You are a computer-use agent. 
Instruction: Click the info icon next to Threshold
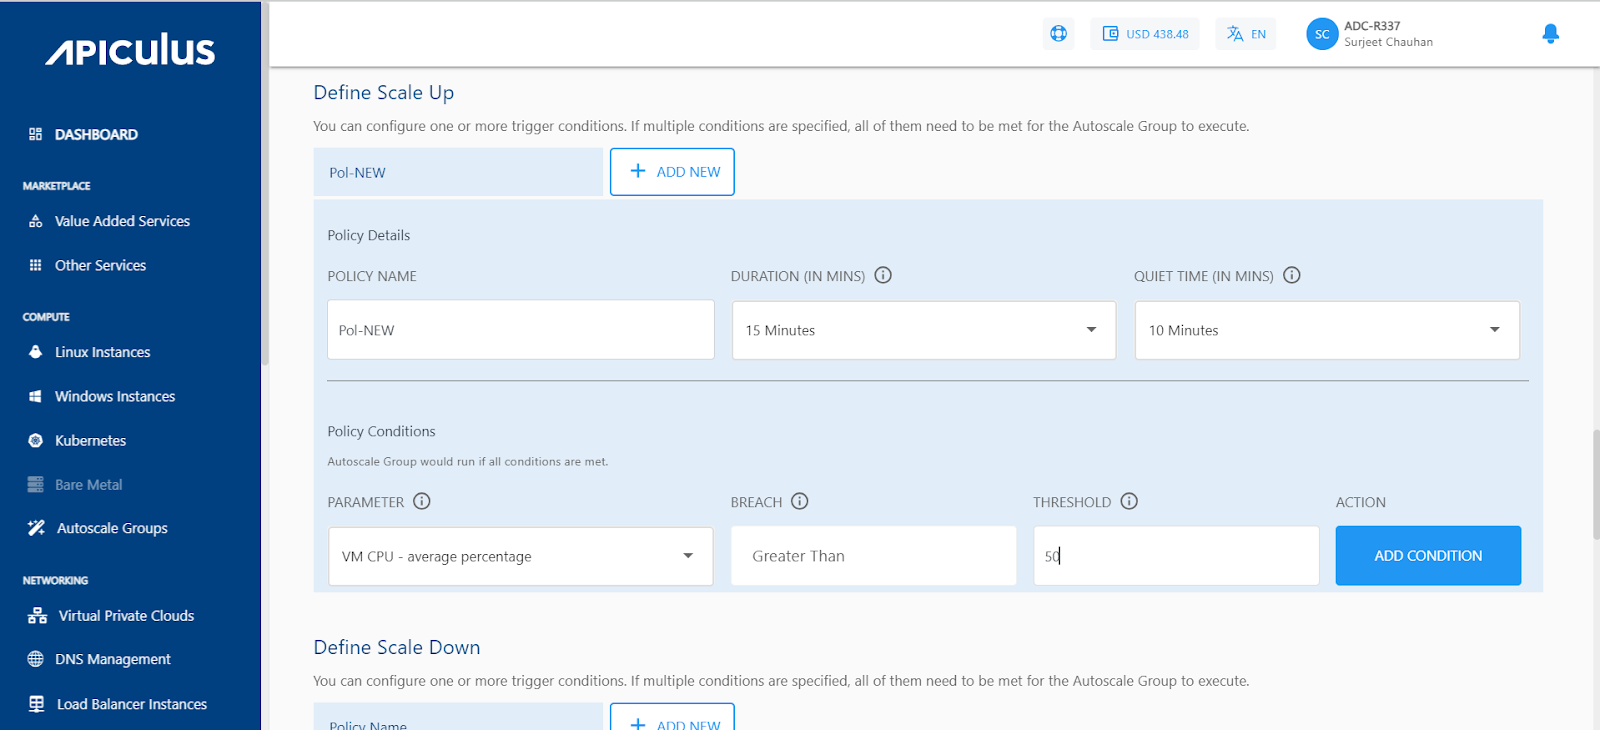pos(1129,501)
